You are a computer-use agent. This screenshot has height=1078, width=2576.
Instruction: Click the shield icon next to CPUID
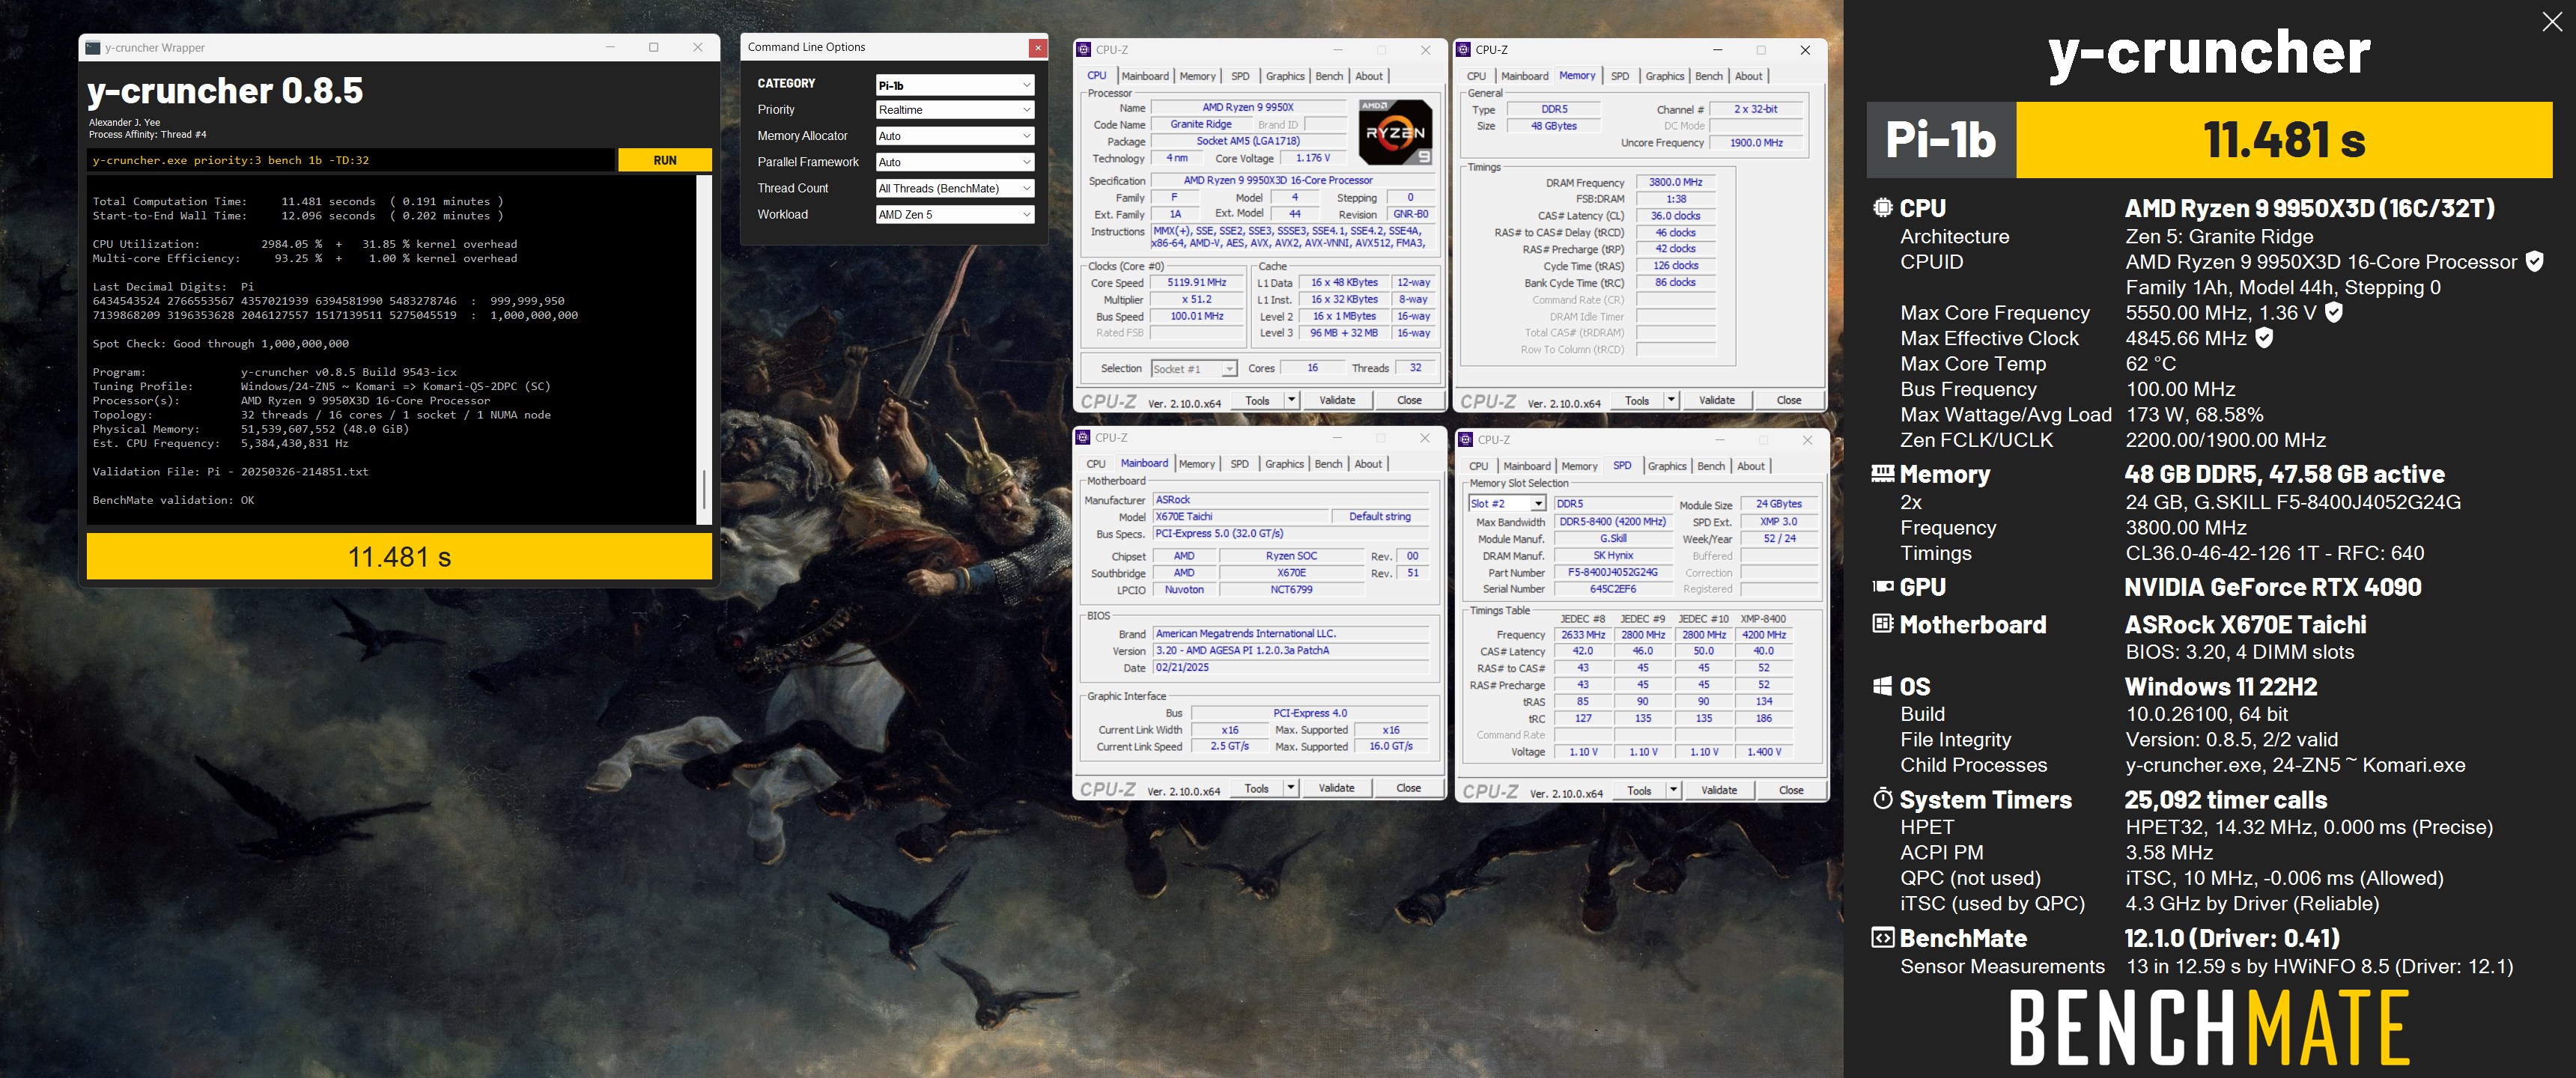(2534, 261)
